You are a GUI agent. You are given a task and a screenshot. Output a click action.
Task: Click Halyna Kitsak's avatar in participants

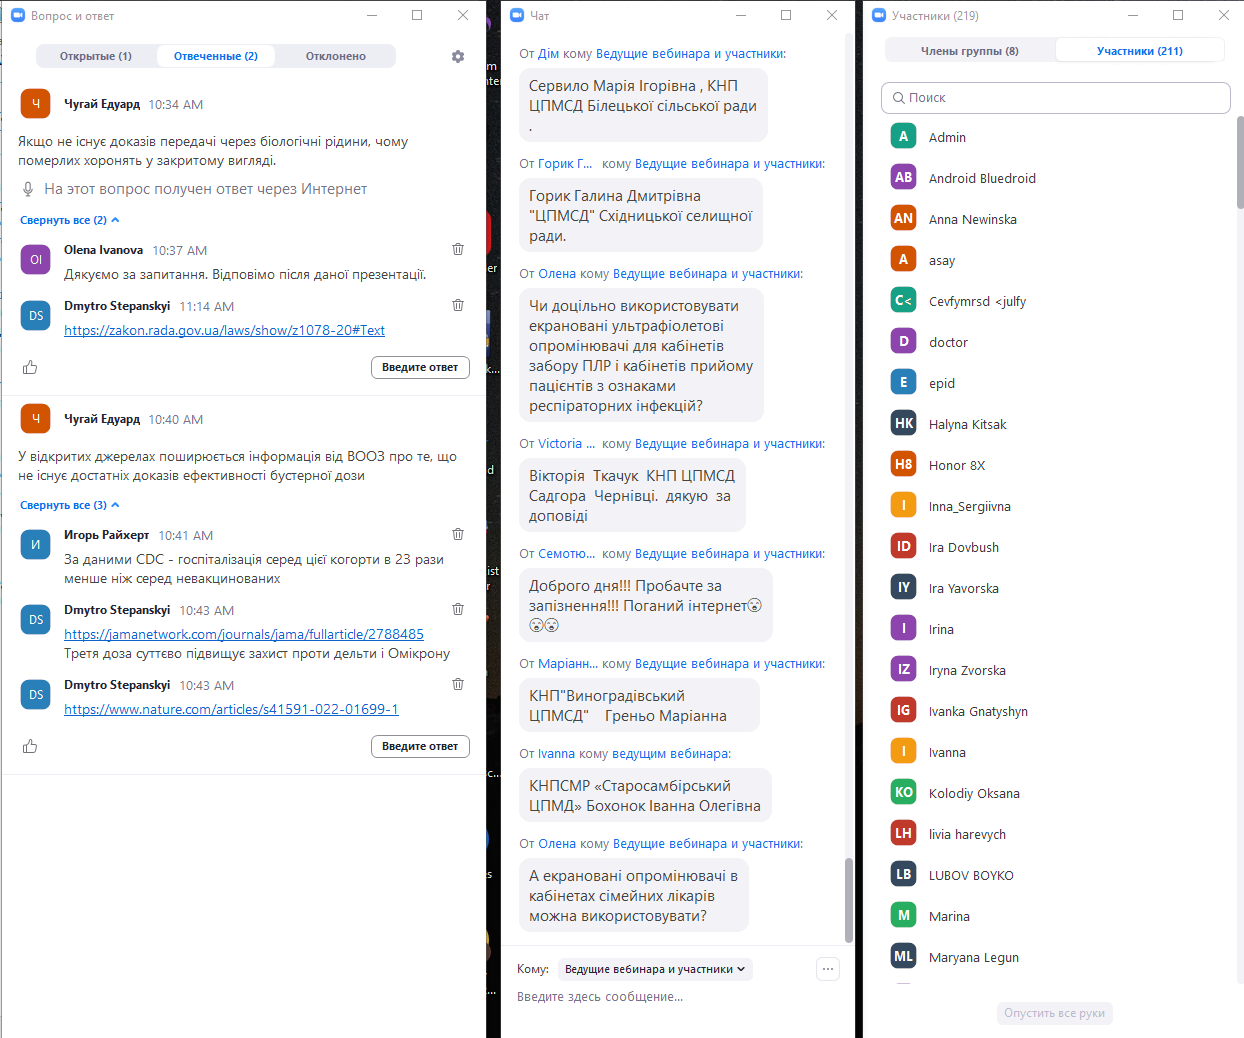tap(903, 423)
